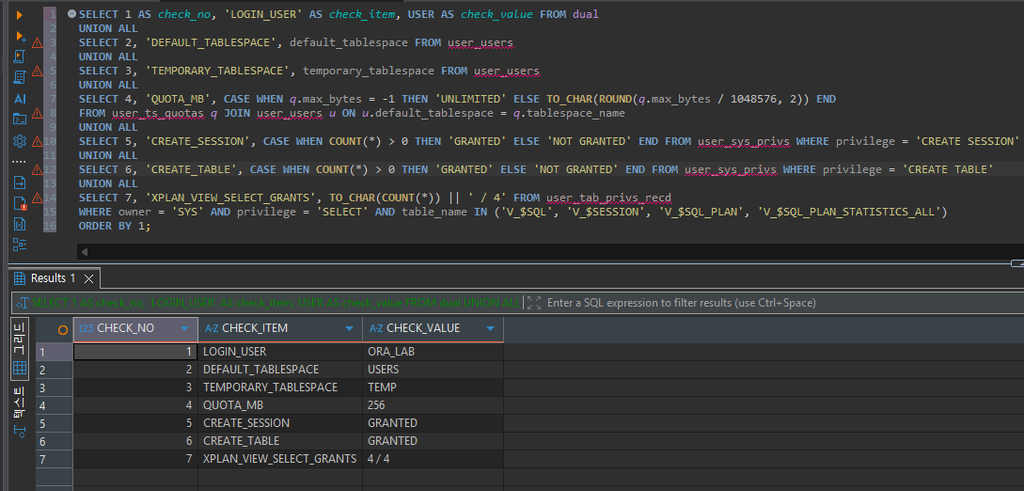Open CHECK_ITEM column filter dropdown
The width and height of the screenshot is (1024, 491).
tap(349, 328)
